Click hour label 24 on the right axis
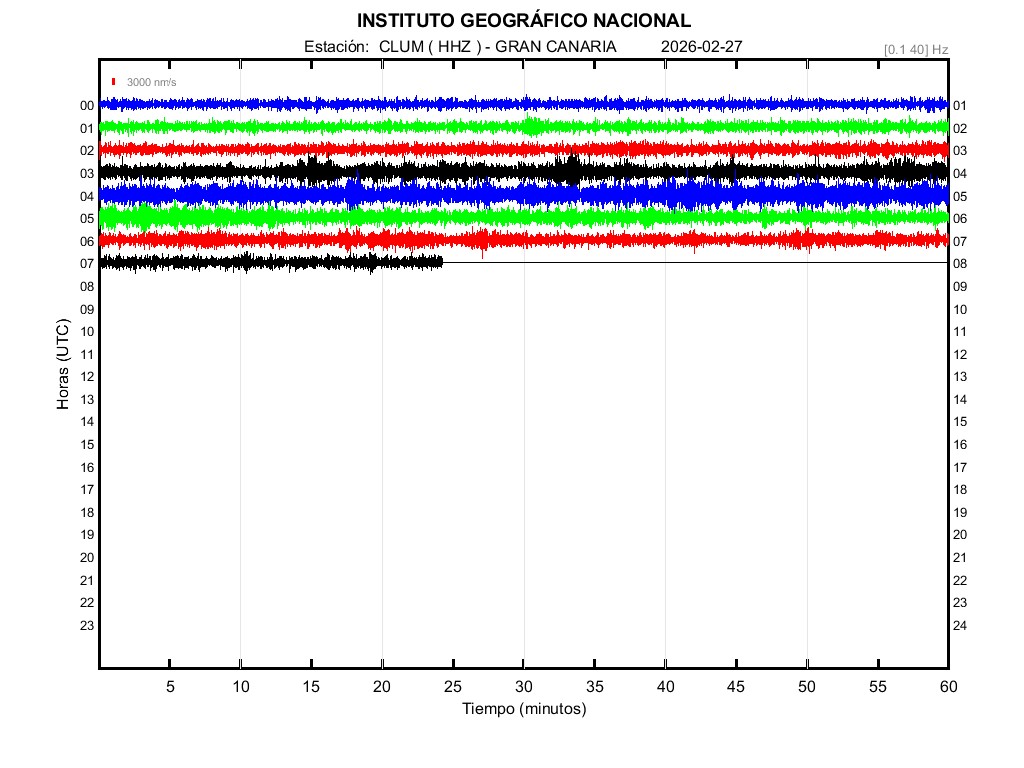The image size is (1024, 768). click(960, 626)
